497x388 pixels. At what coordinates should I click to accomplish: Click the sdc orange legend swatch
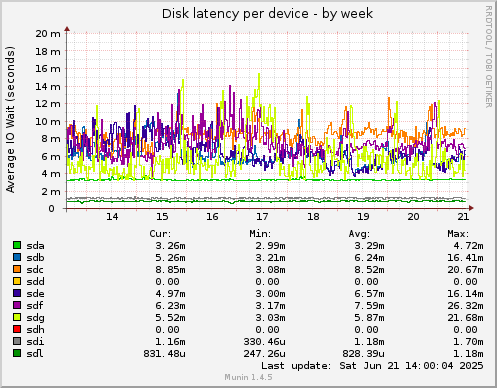tap(17, 269)
